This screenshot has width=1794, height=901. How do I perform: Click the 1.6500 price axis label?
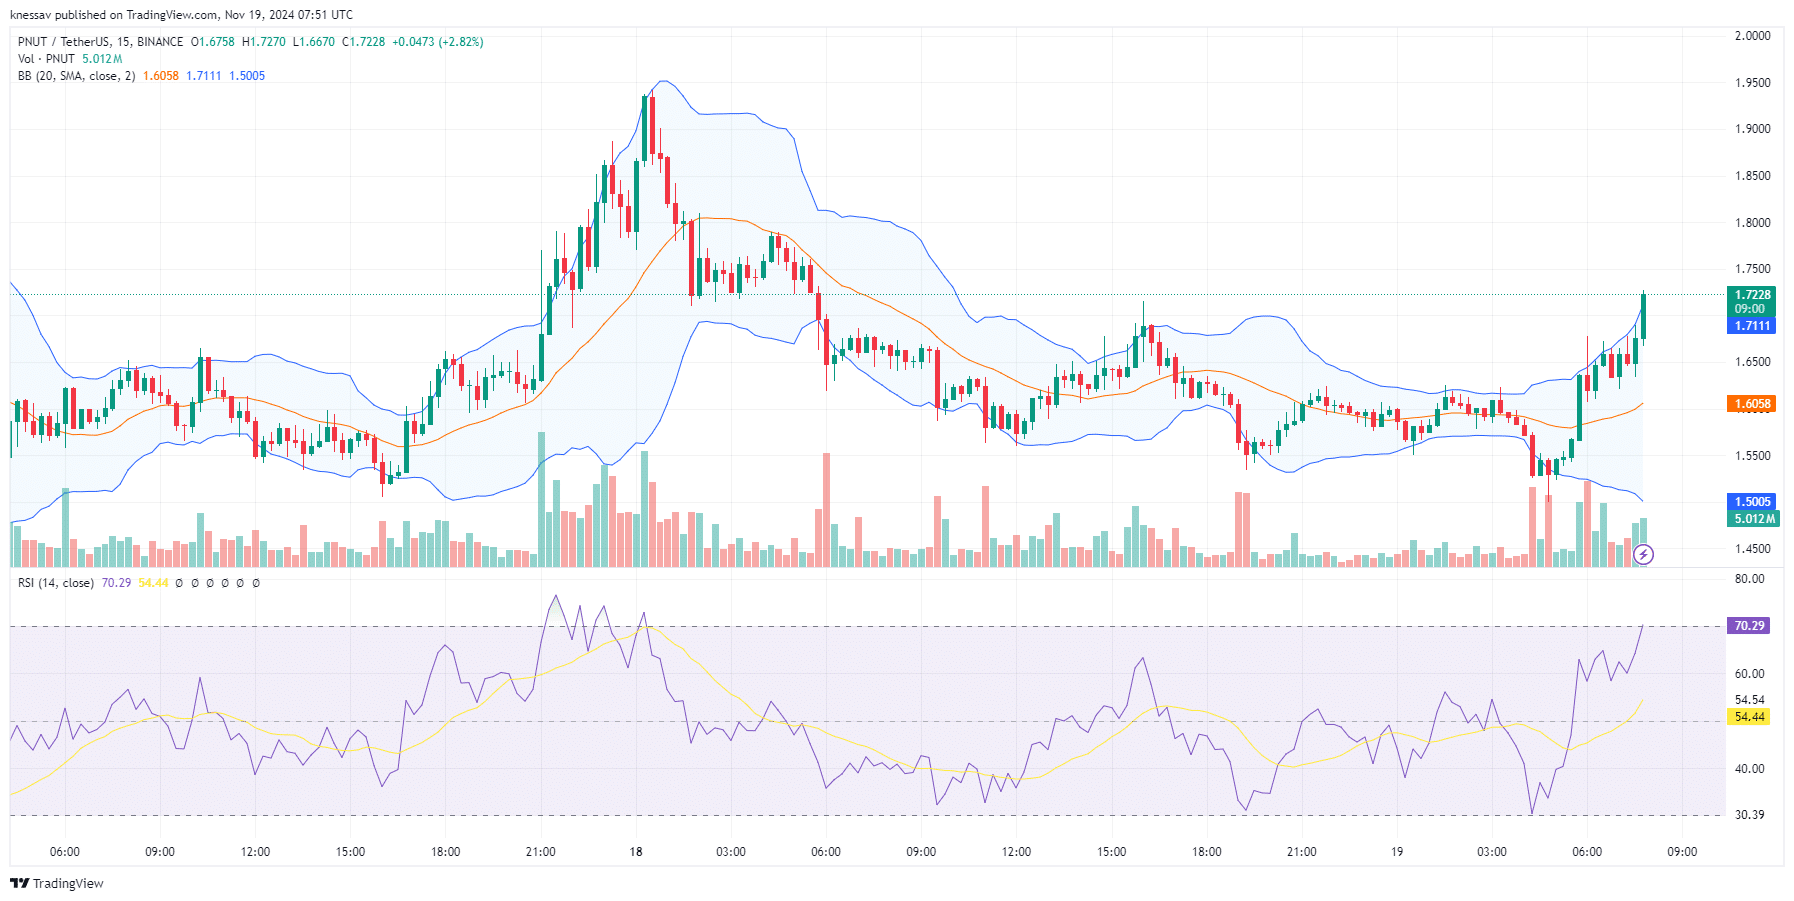point(1752,362)
